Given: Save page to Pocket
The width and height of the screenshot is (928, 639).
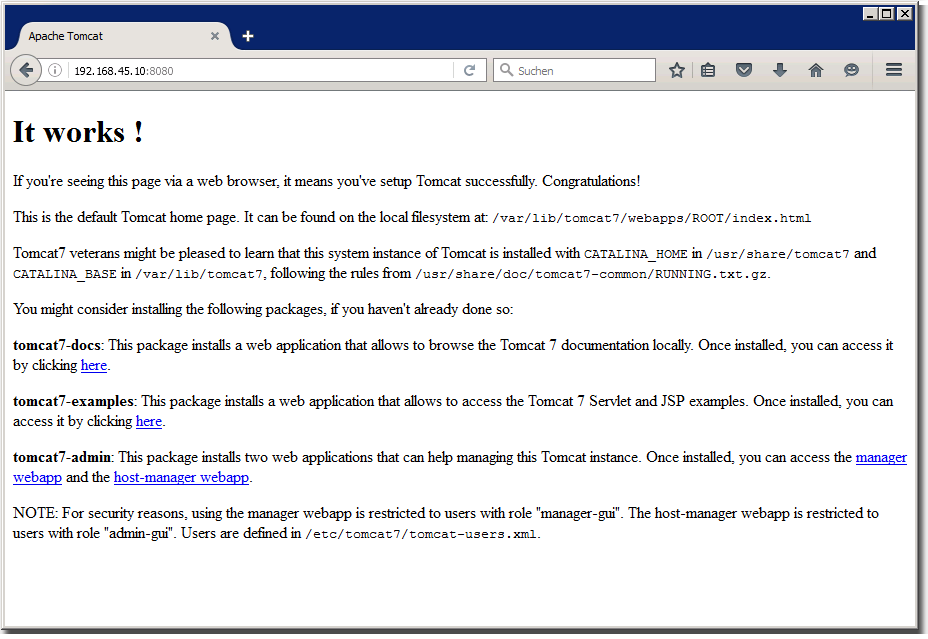Looking at the screenshot, I should coord(744,70).
